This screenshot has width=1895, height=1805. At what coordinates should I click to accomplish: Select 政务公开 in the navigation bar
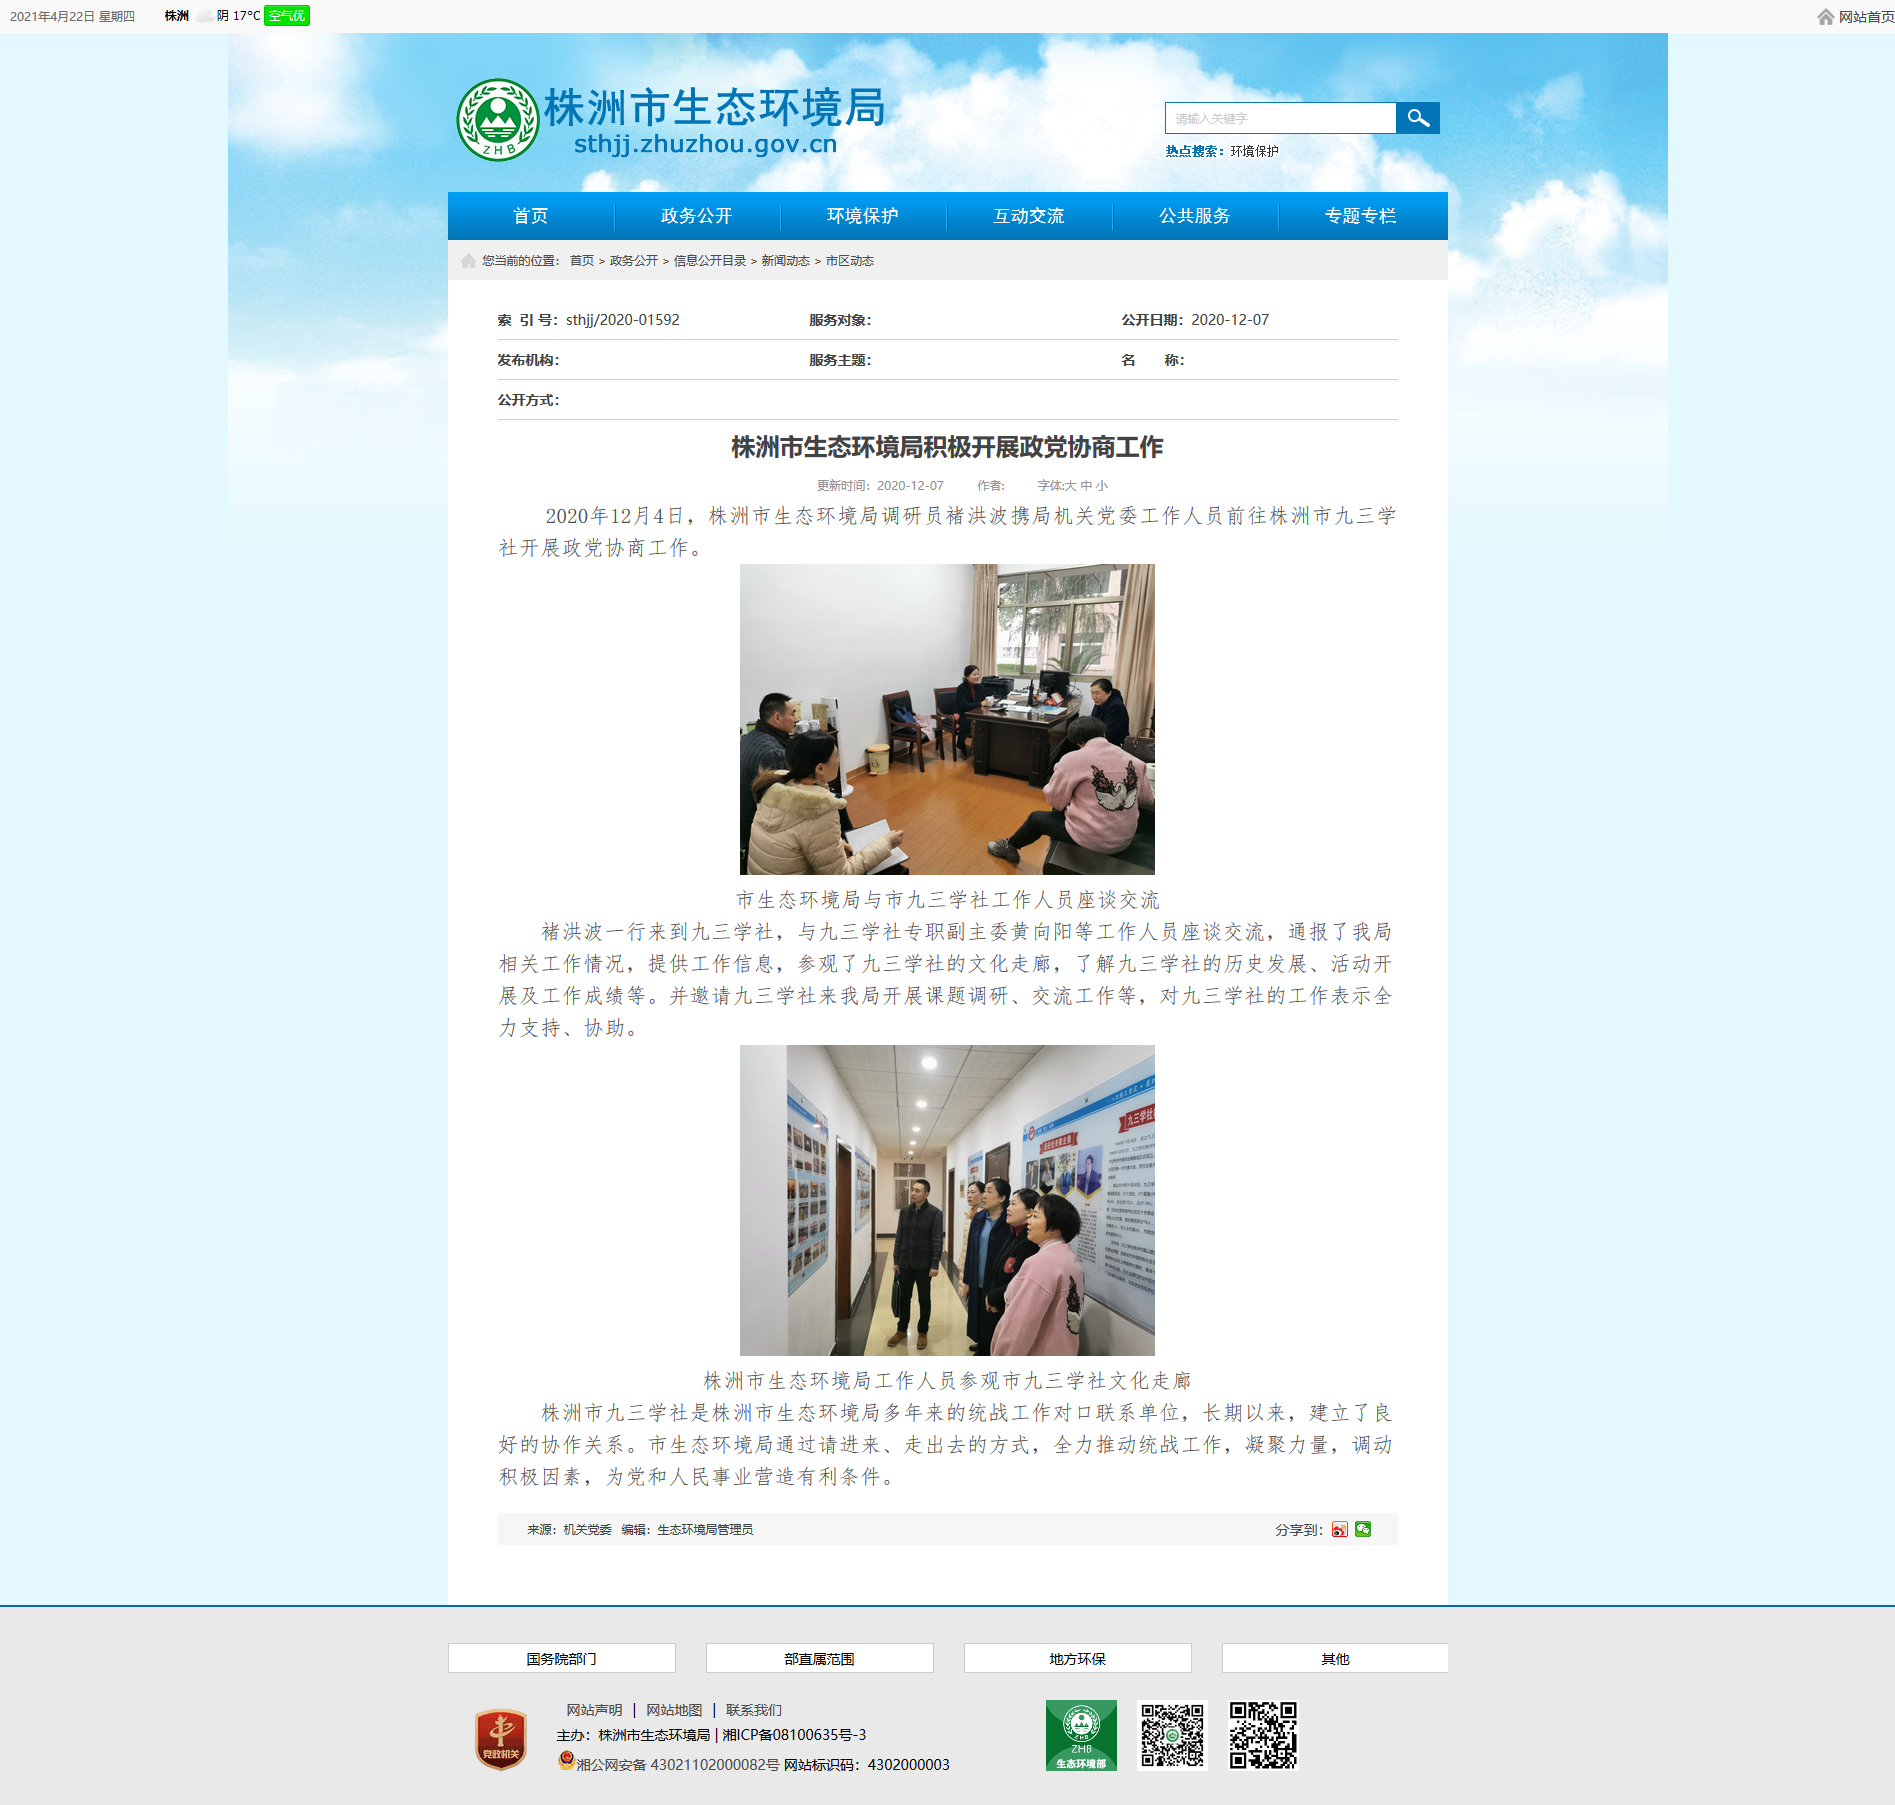tap(697, 216)
